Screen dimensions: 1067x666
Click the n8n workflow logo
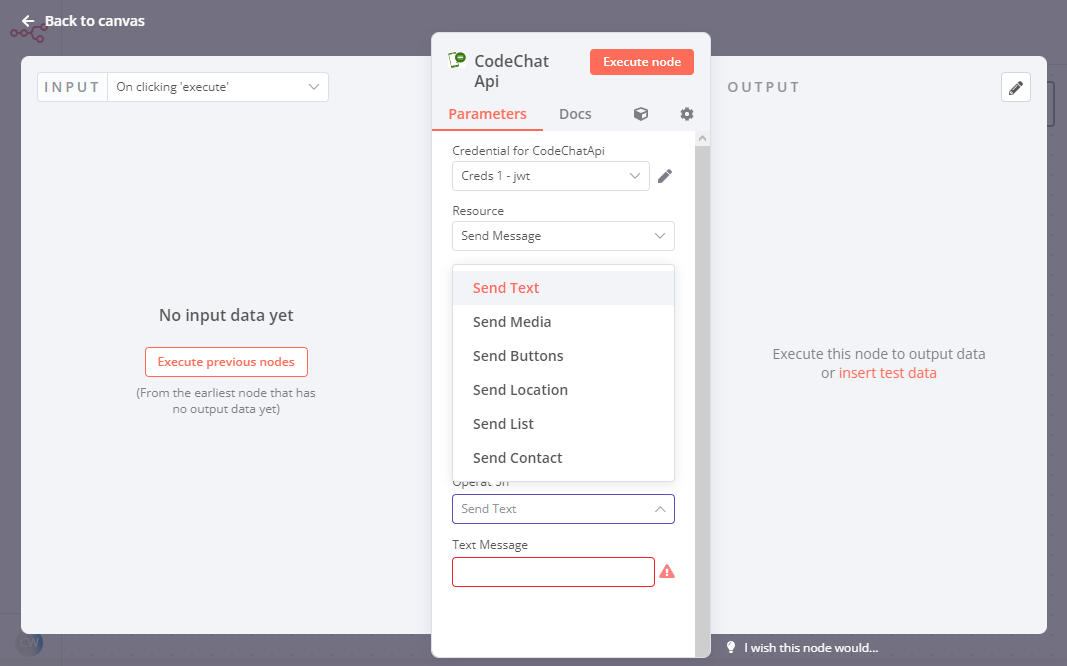29,33
